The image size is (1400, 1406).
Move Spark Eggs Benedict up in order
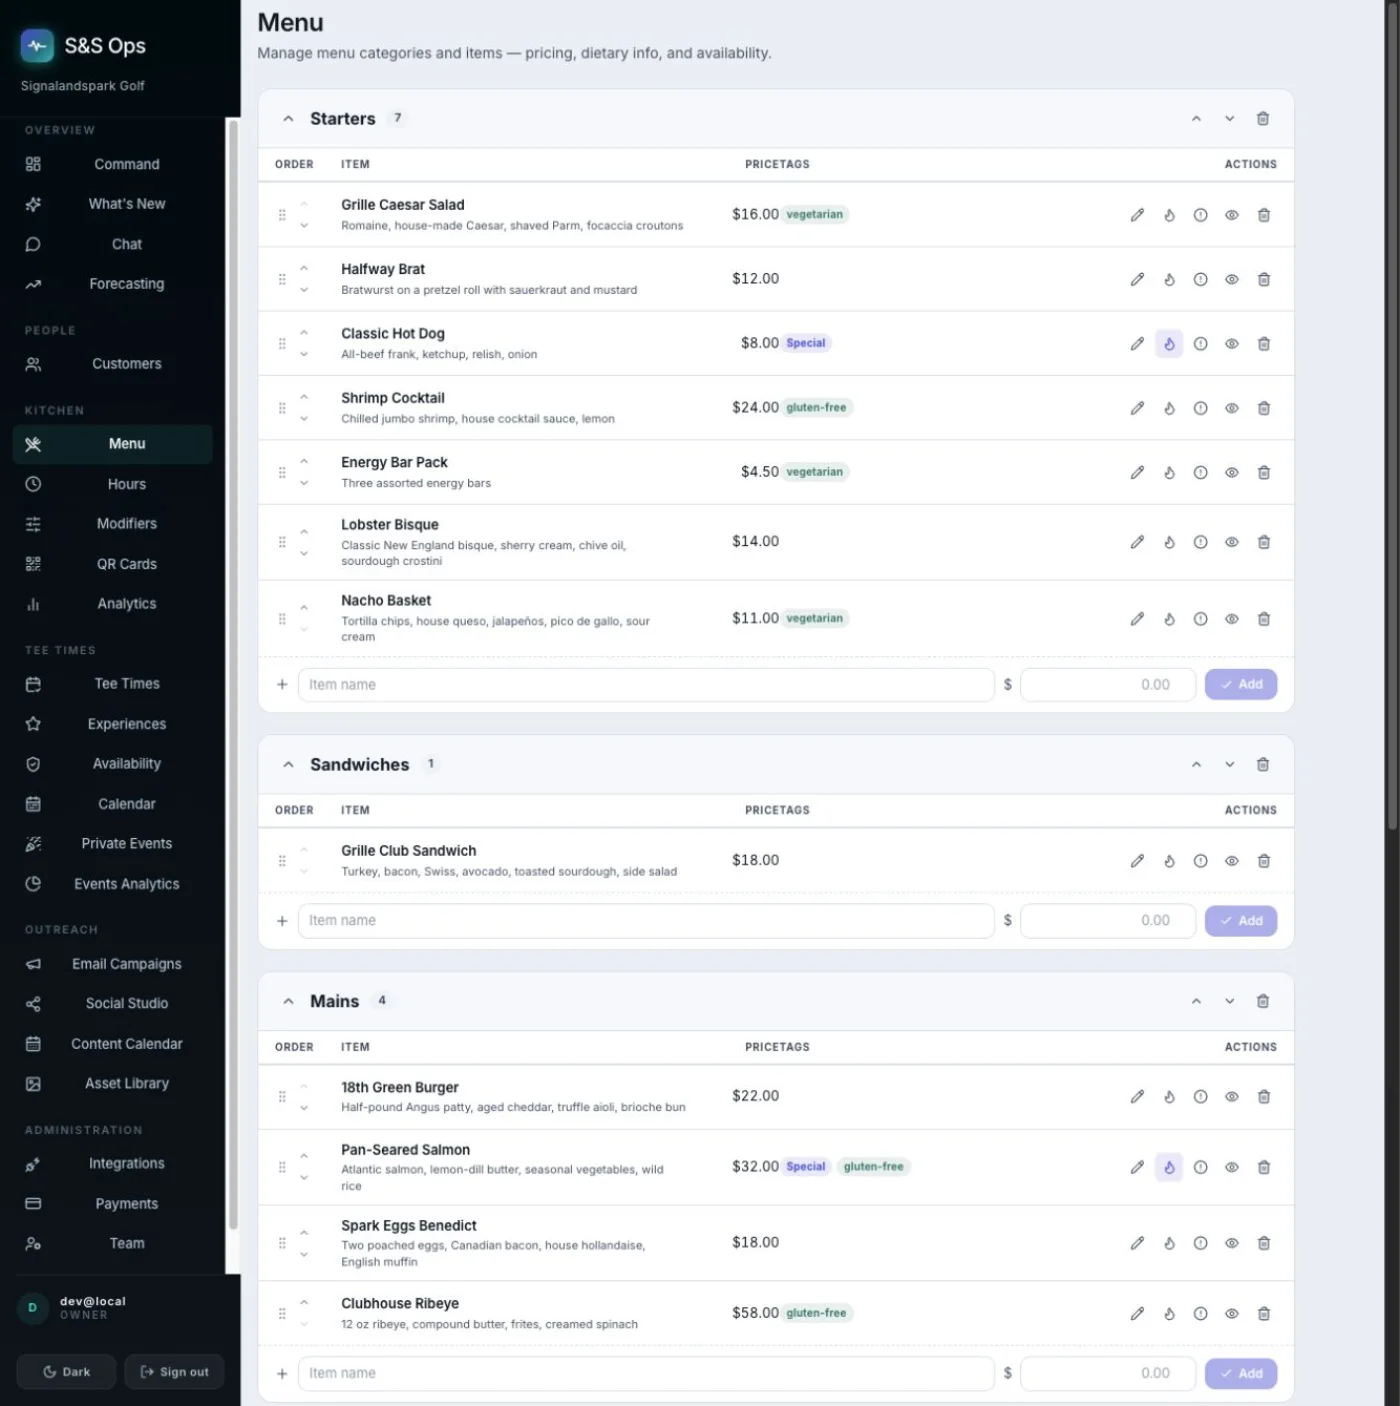click(x=304, y=1233)
